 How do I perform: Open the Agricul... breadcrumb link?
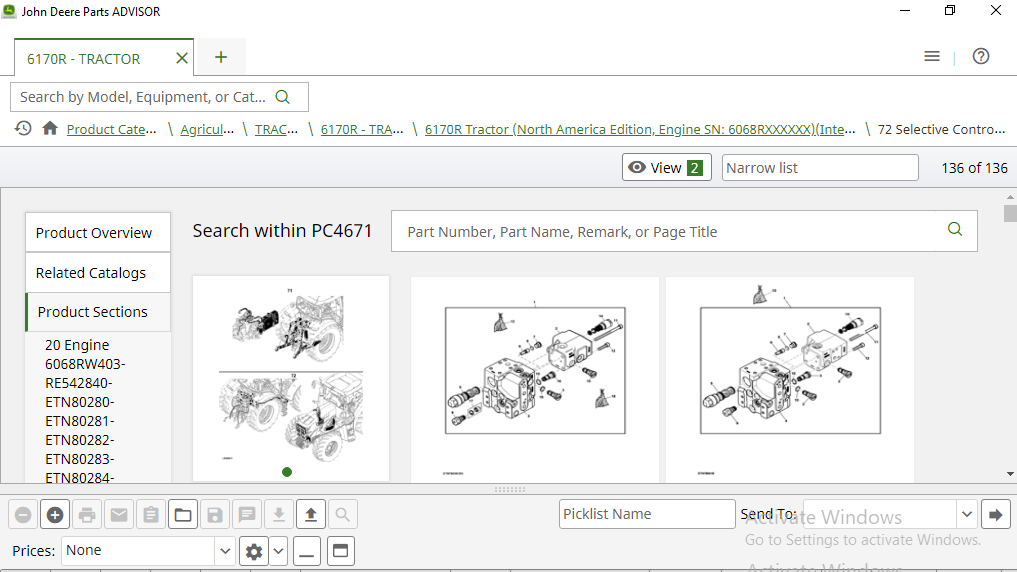pos(207,129)
